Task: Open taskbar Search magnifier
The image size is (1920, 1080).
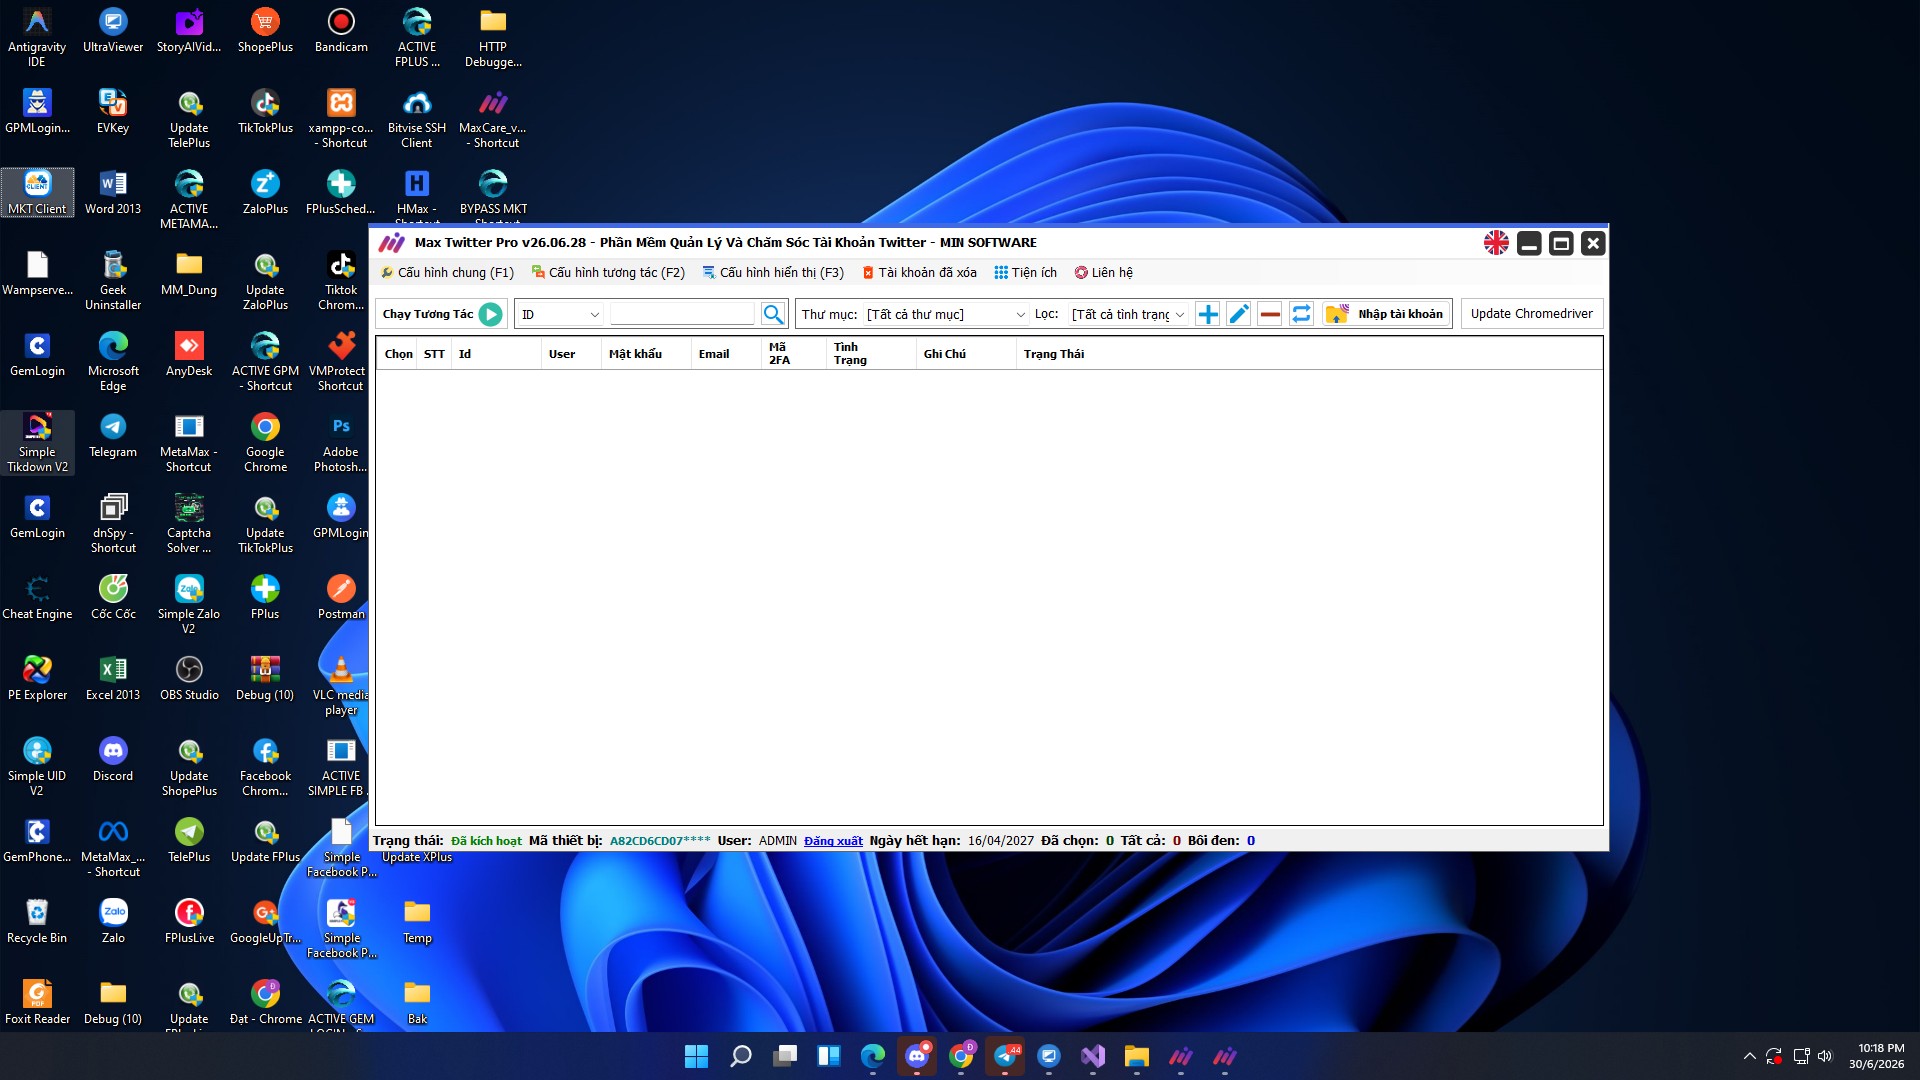Action: tap(740, 1056)
